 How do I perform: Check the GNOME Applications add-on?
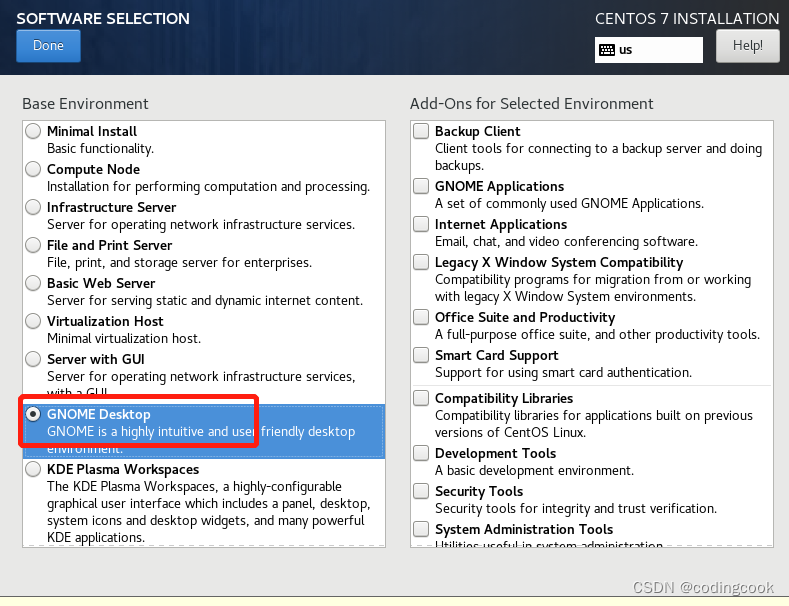(421, 186)
